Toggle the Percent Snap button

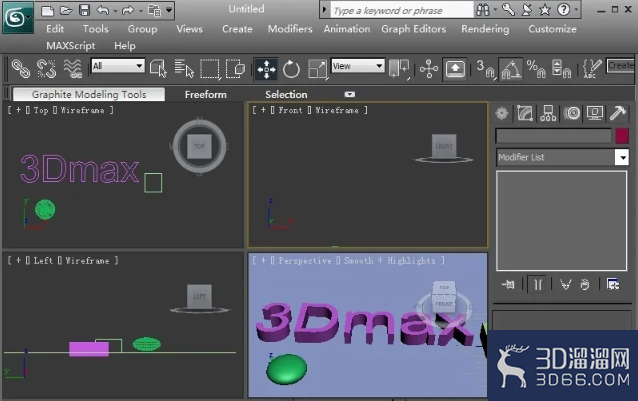[536, 69]
